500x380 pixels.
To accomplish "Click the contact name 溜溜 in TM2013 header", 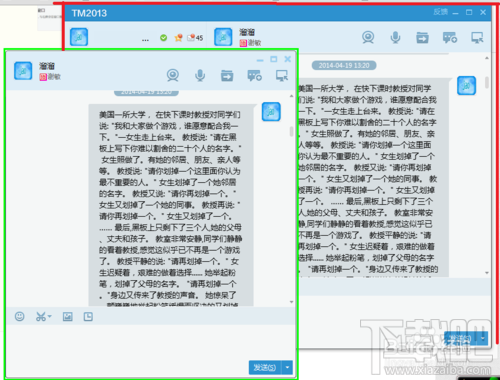I will 247,32.
